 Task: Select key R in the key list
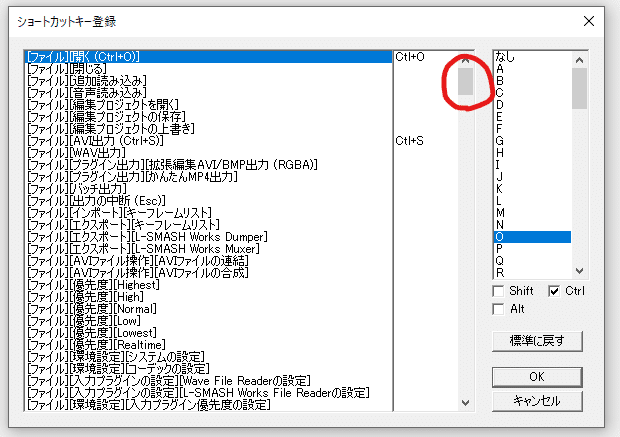[533, 272]
